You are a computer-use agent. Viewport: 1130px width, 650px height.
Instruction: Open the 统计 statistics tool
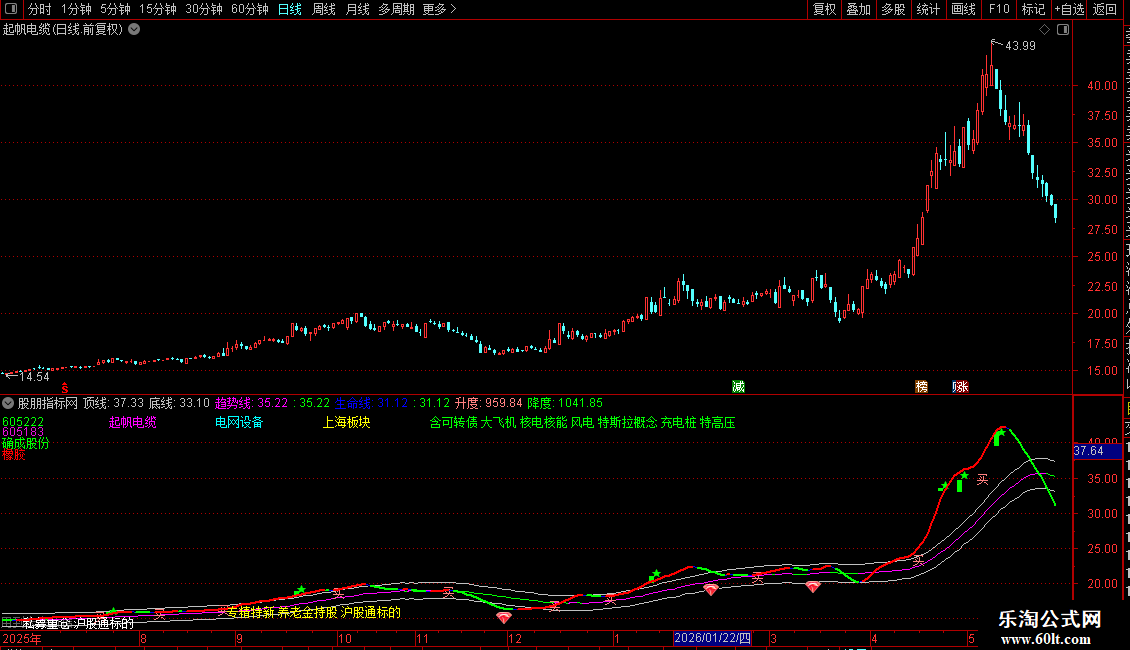coord(928,9)
